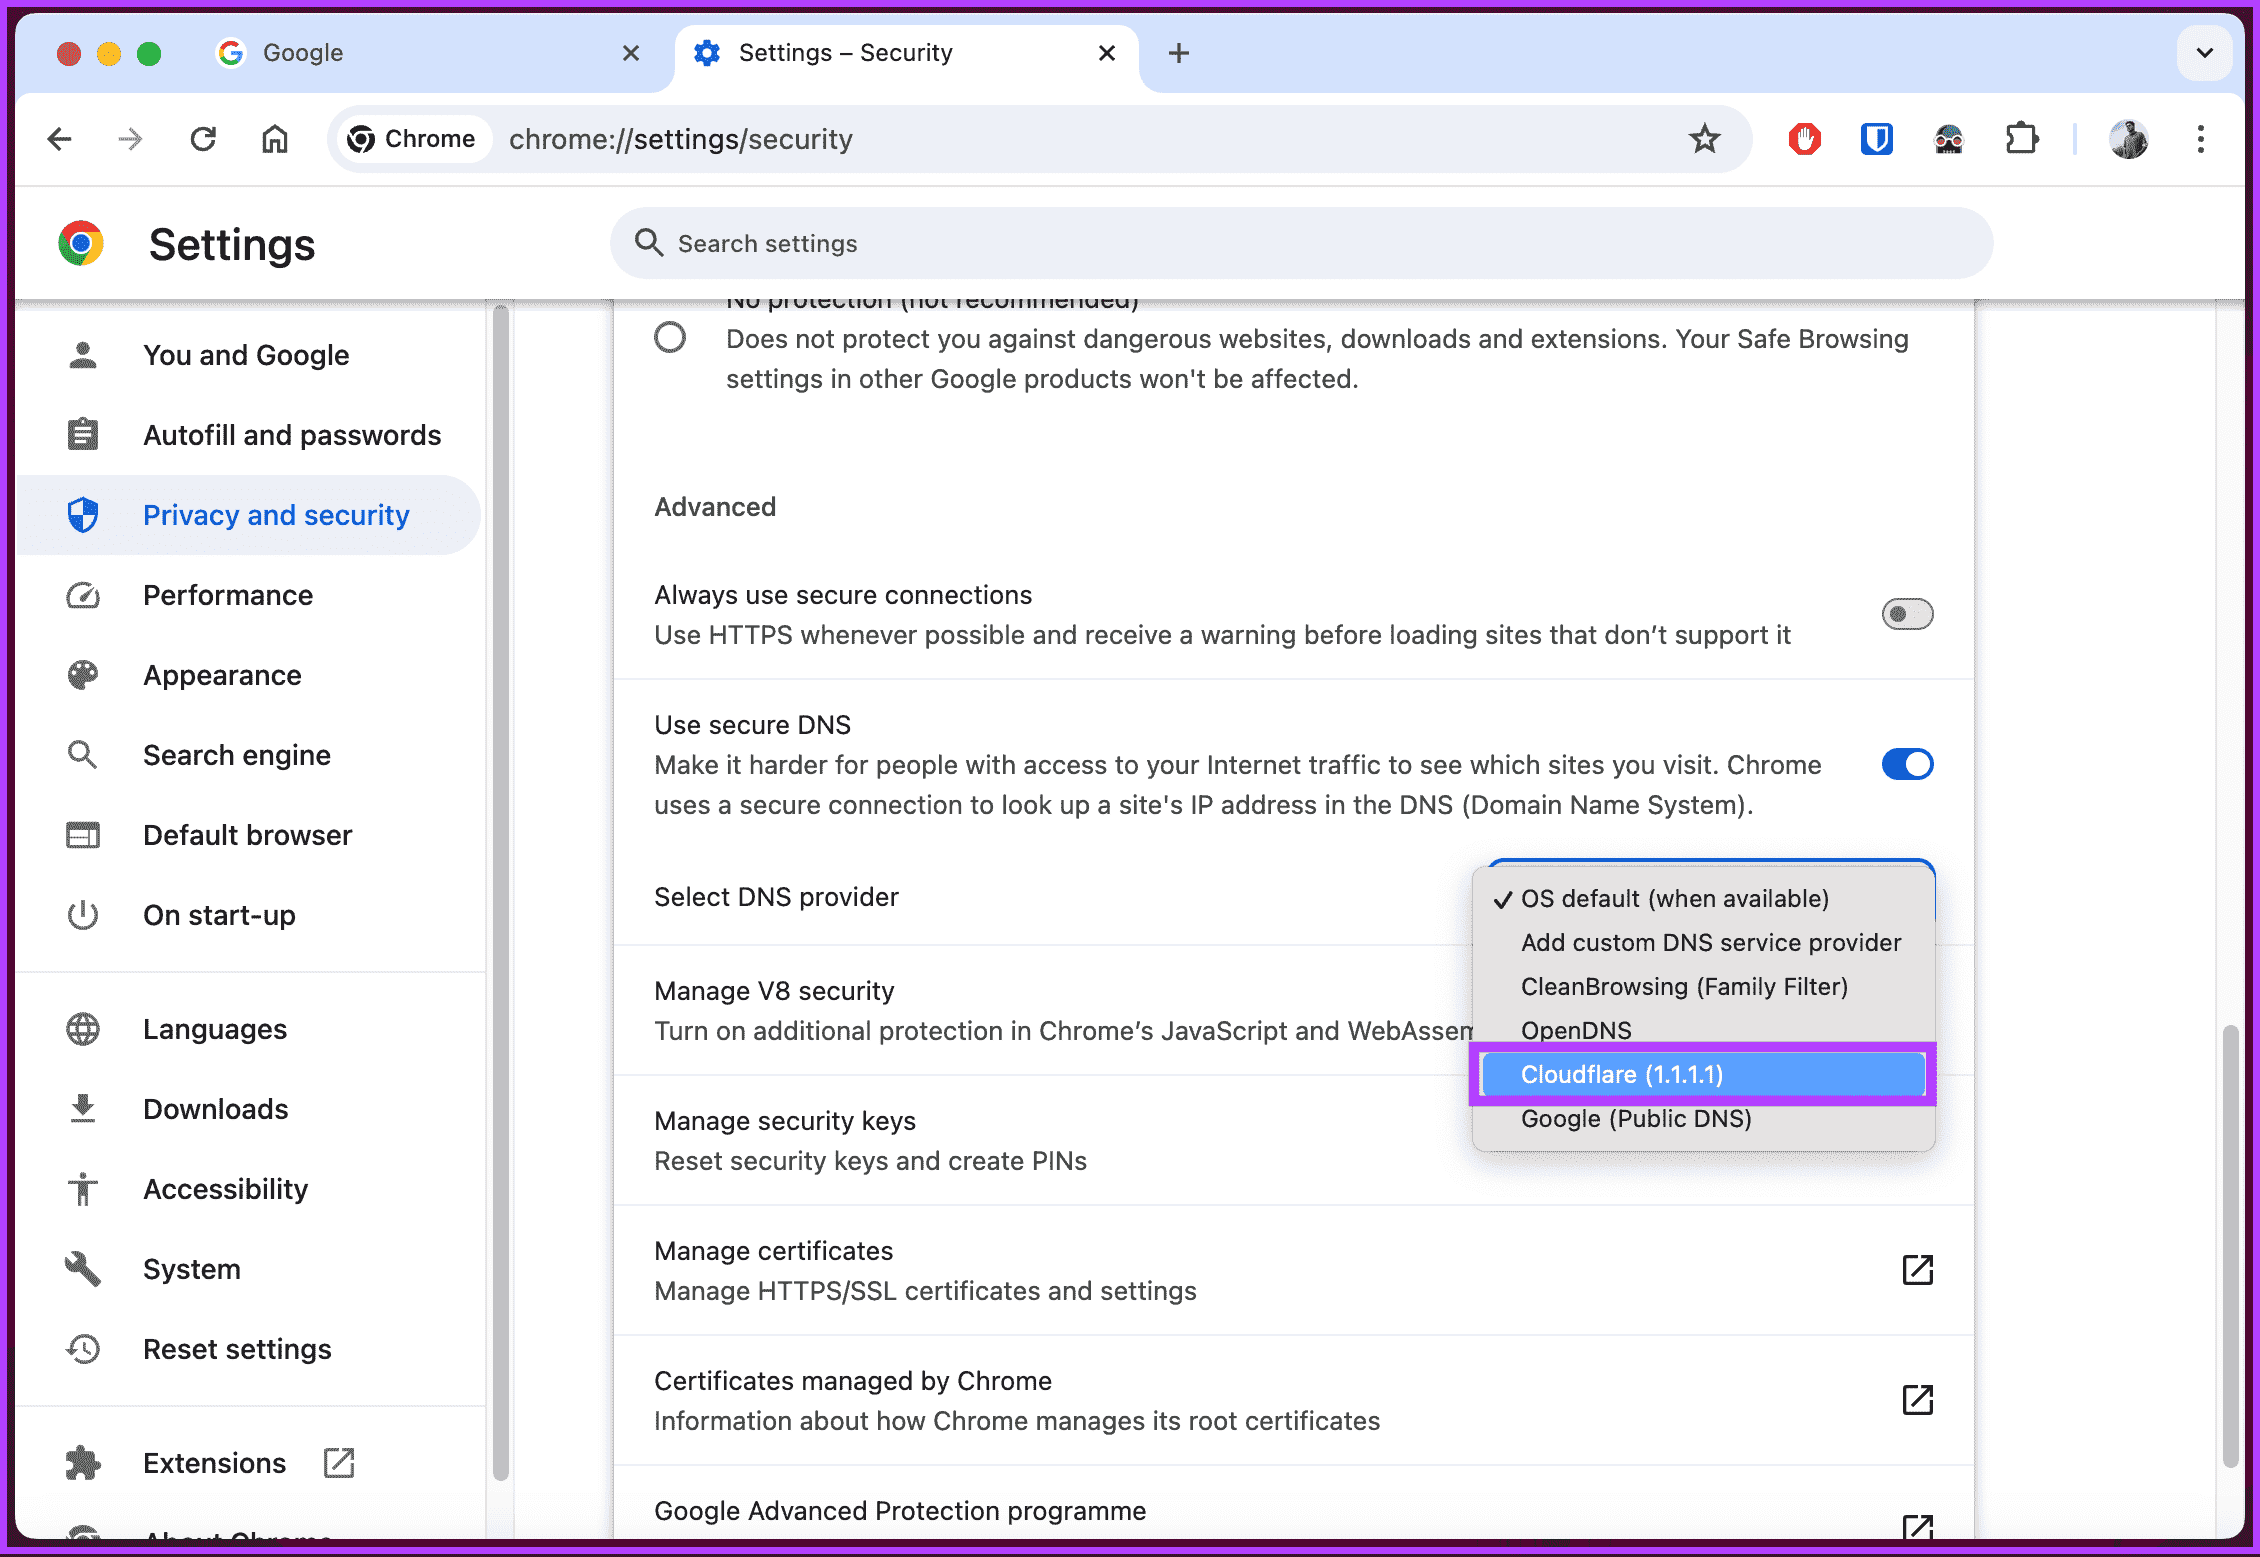Open Default browser settings
The width and height of the screenshot is (2260, 1557).
tap(250, 835)
